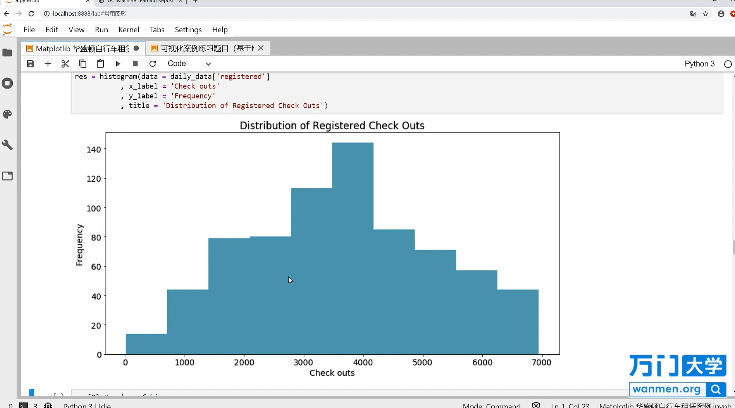Open the Settings menu

pos(187,30)
